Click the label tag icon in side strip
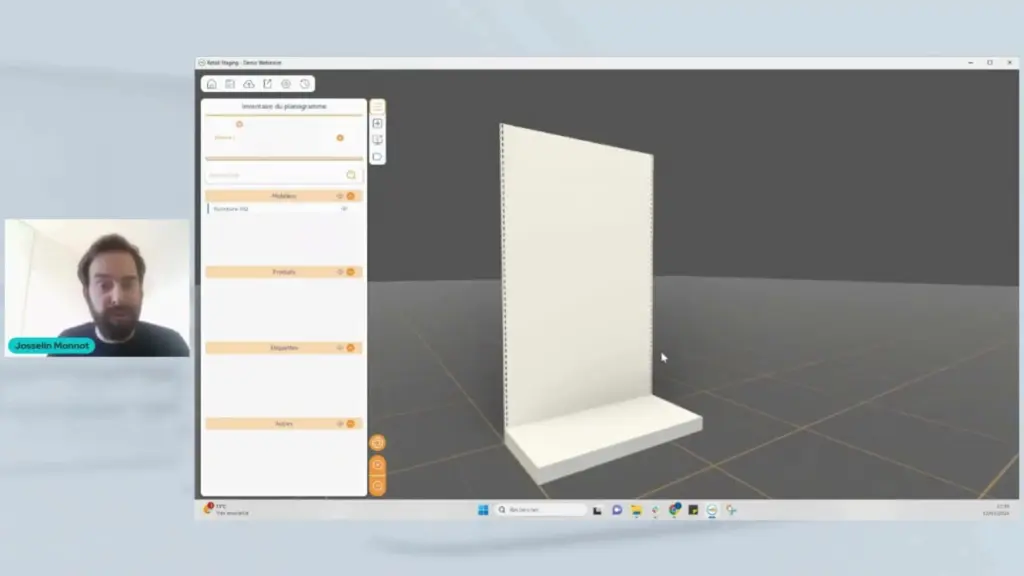The width and height of the screenshot is (1024, 576). pyautogui.click(x=377, y=157)
